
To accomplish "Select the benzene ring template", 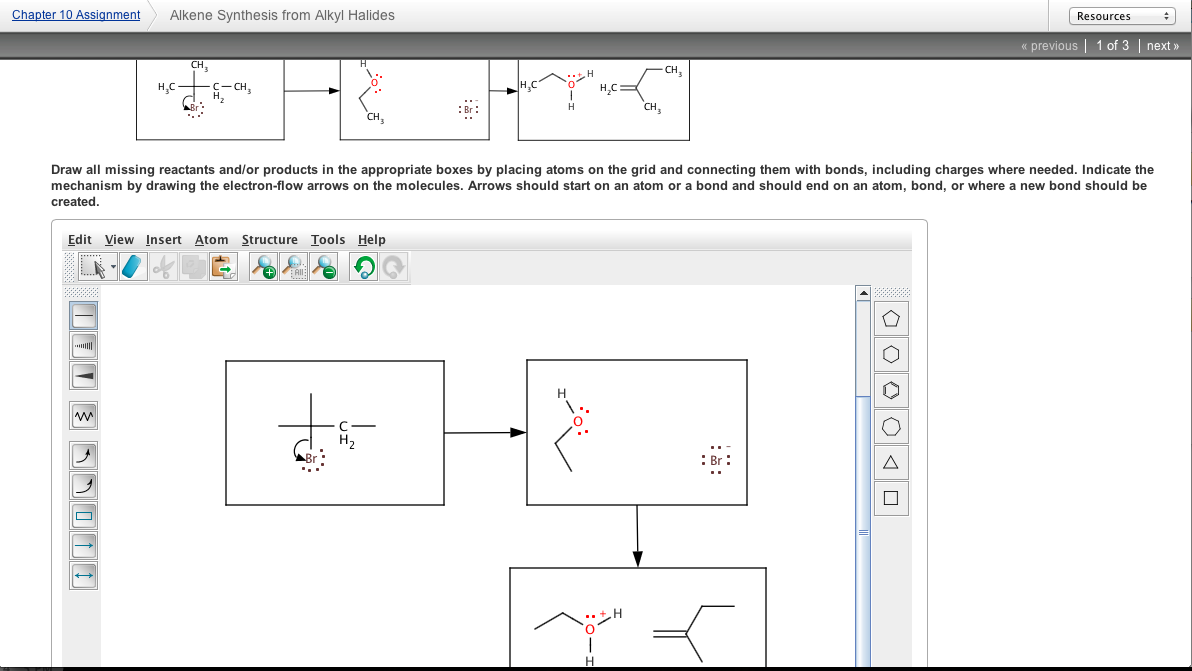I will click(890, 390).
